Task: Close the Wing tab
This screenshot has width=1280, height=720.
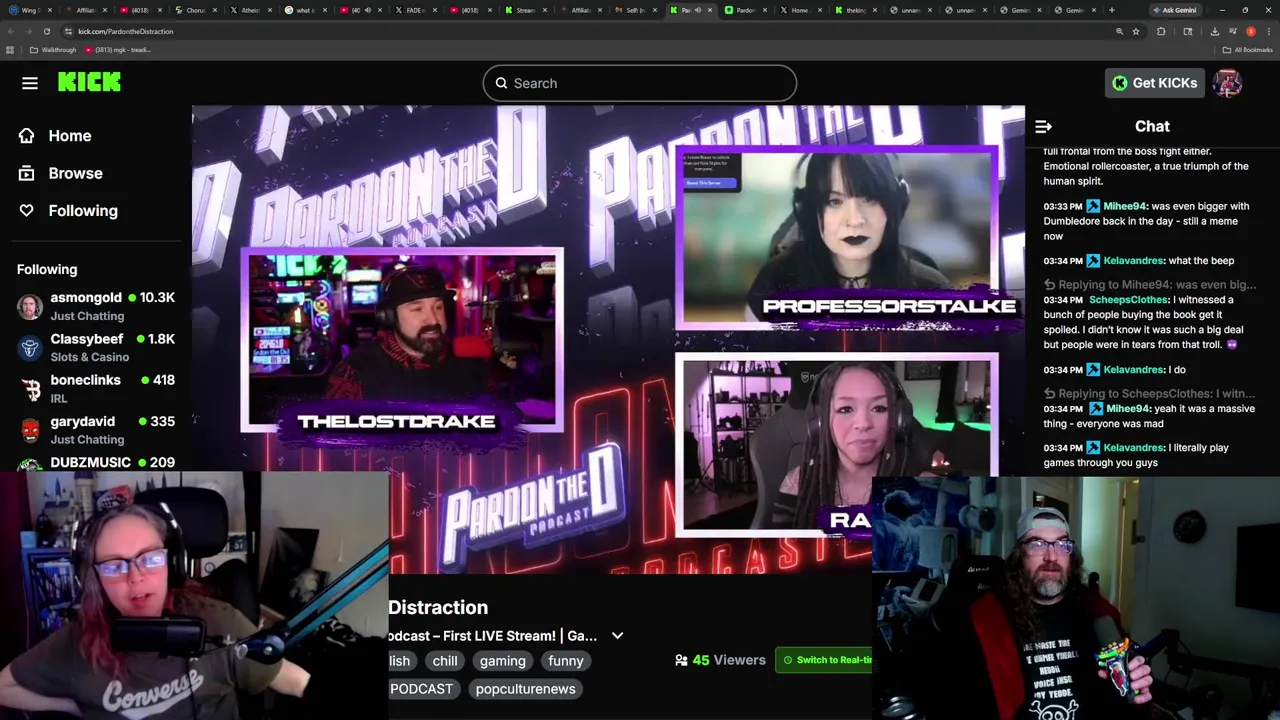Action: pos(49,10)
